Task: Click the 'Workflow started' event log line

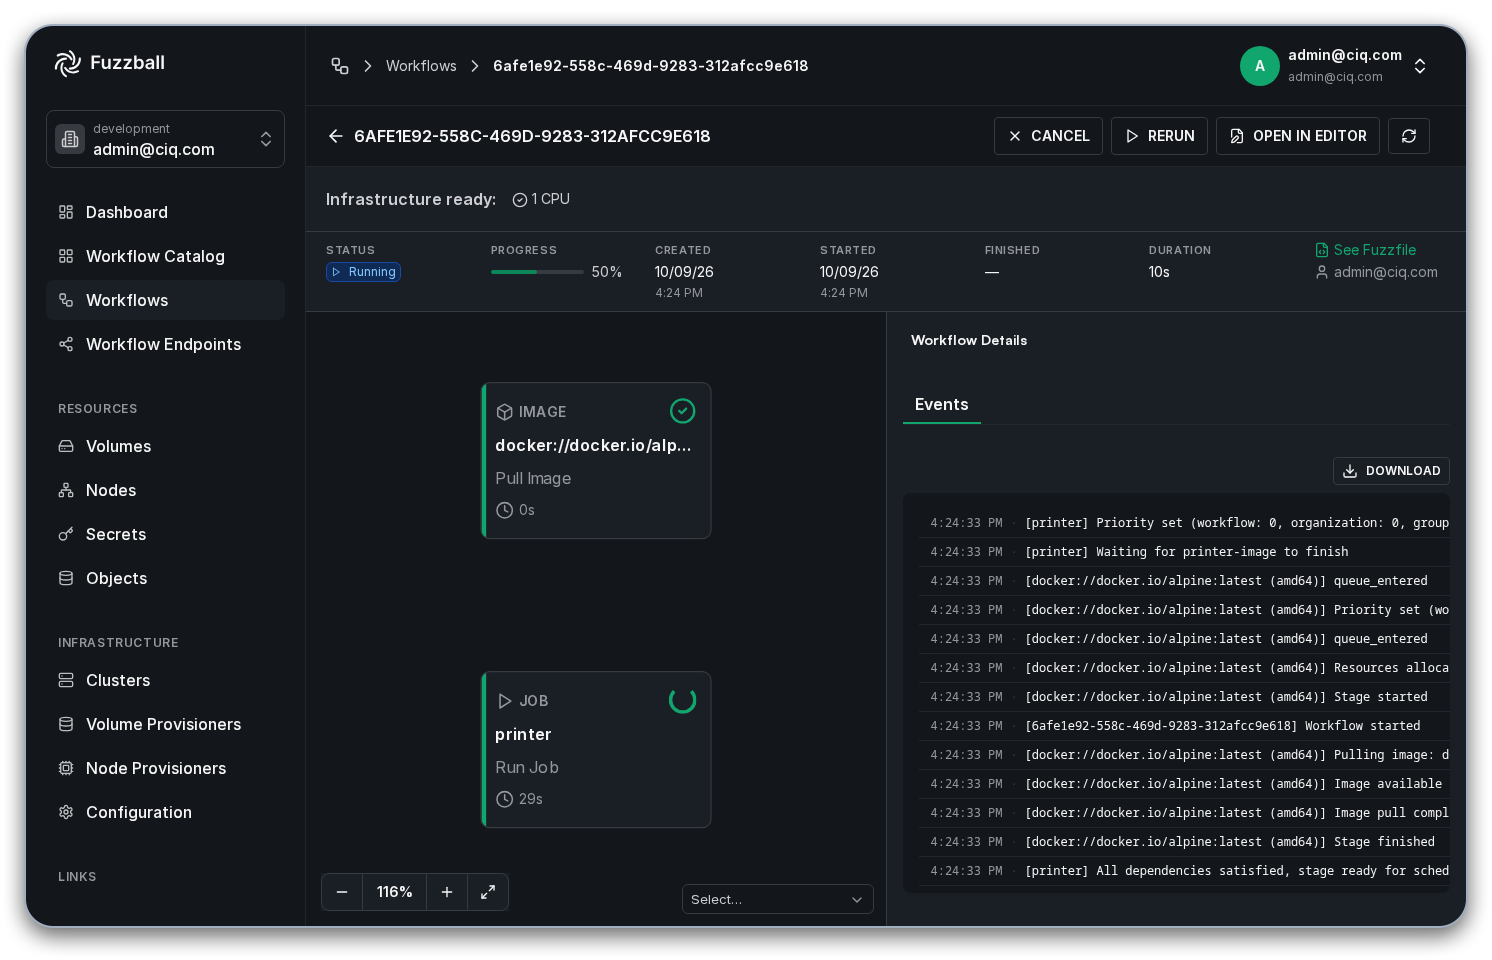Action: (1184, 726)
